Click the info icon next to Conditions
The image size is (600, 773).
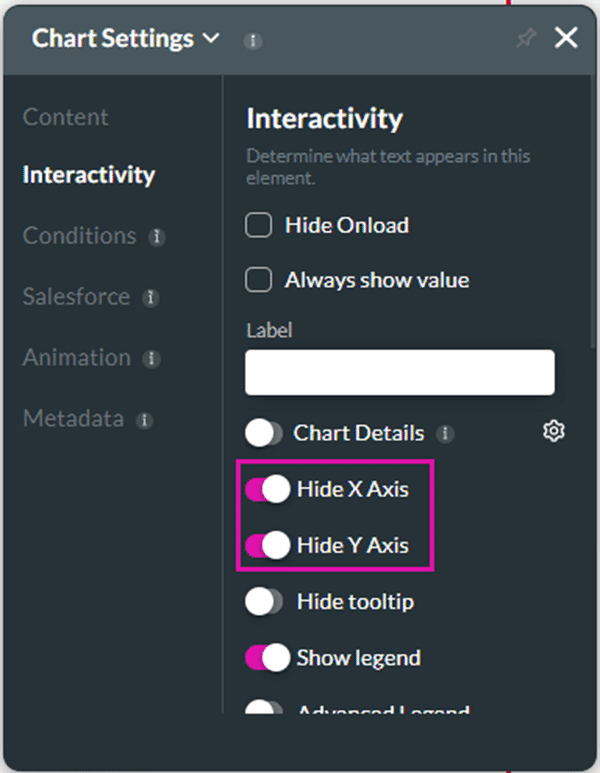click(x=156, y=237)
